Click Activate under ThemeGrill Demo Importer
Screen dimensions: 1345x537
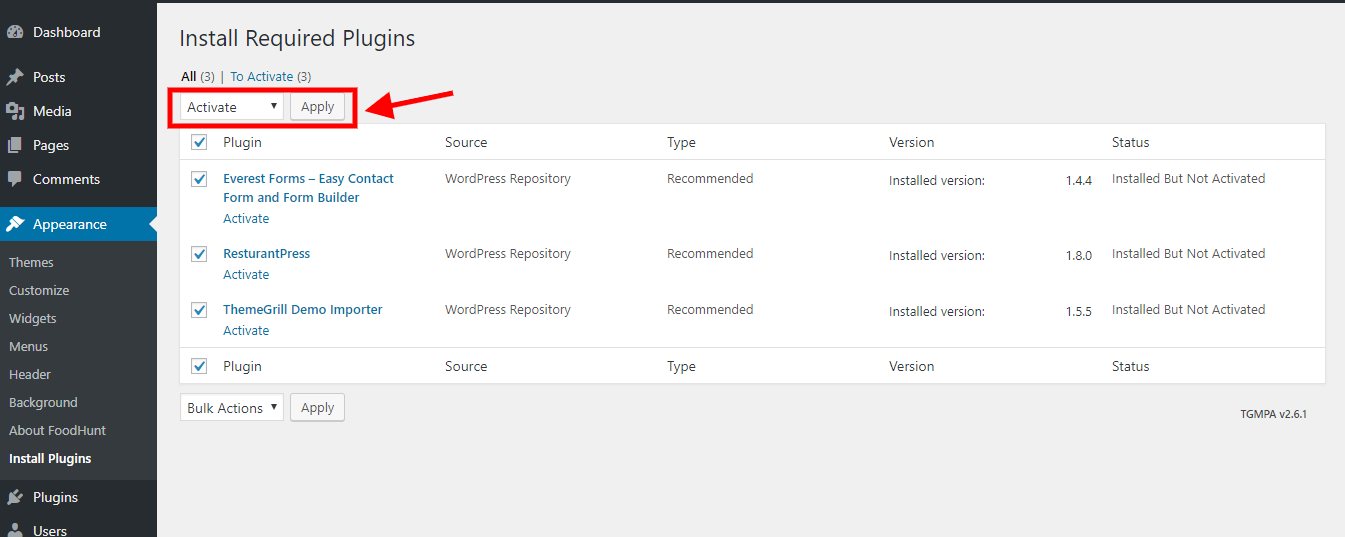(246, 330)
